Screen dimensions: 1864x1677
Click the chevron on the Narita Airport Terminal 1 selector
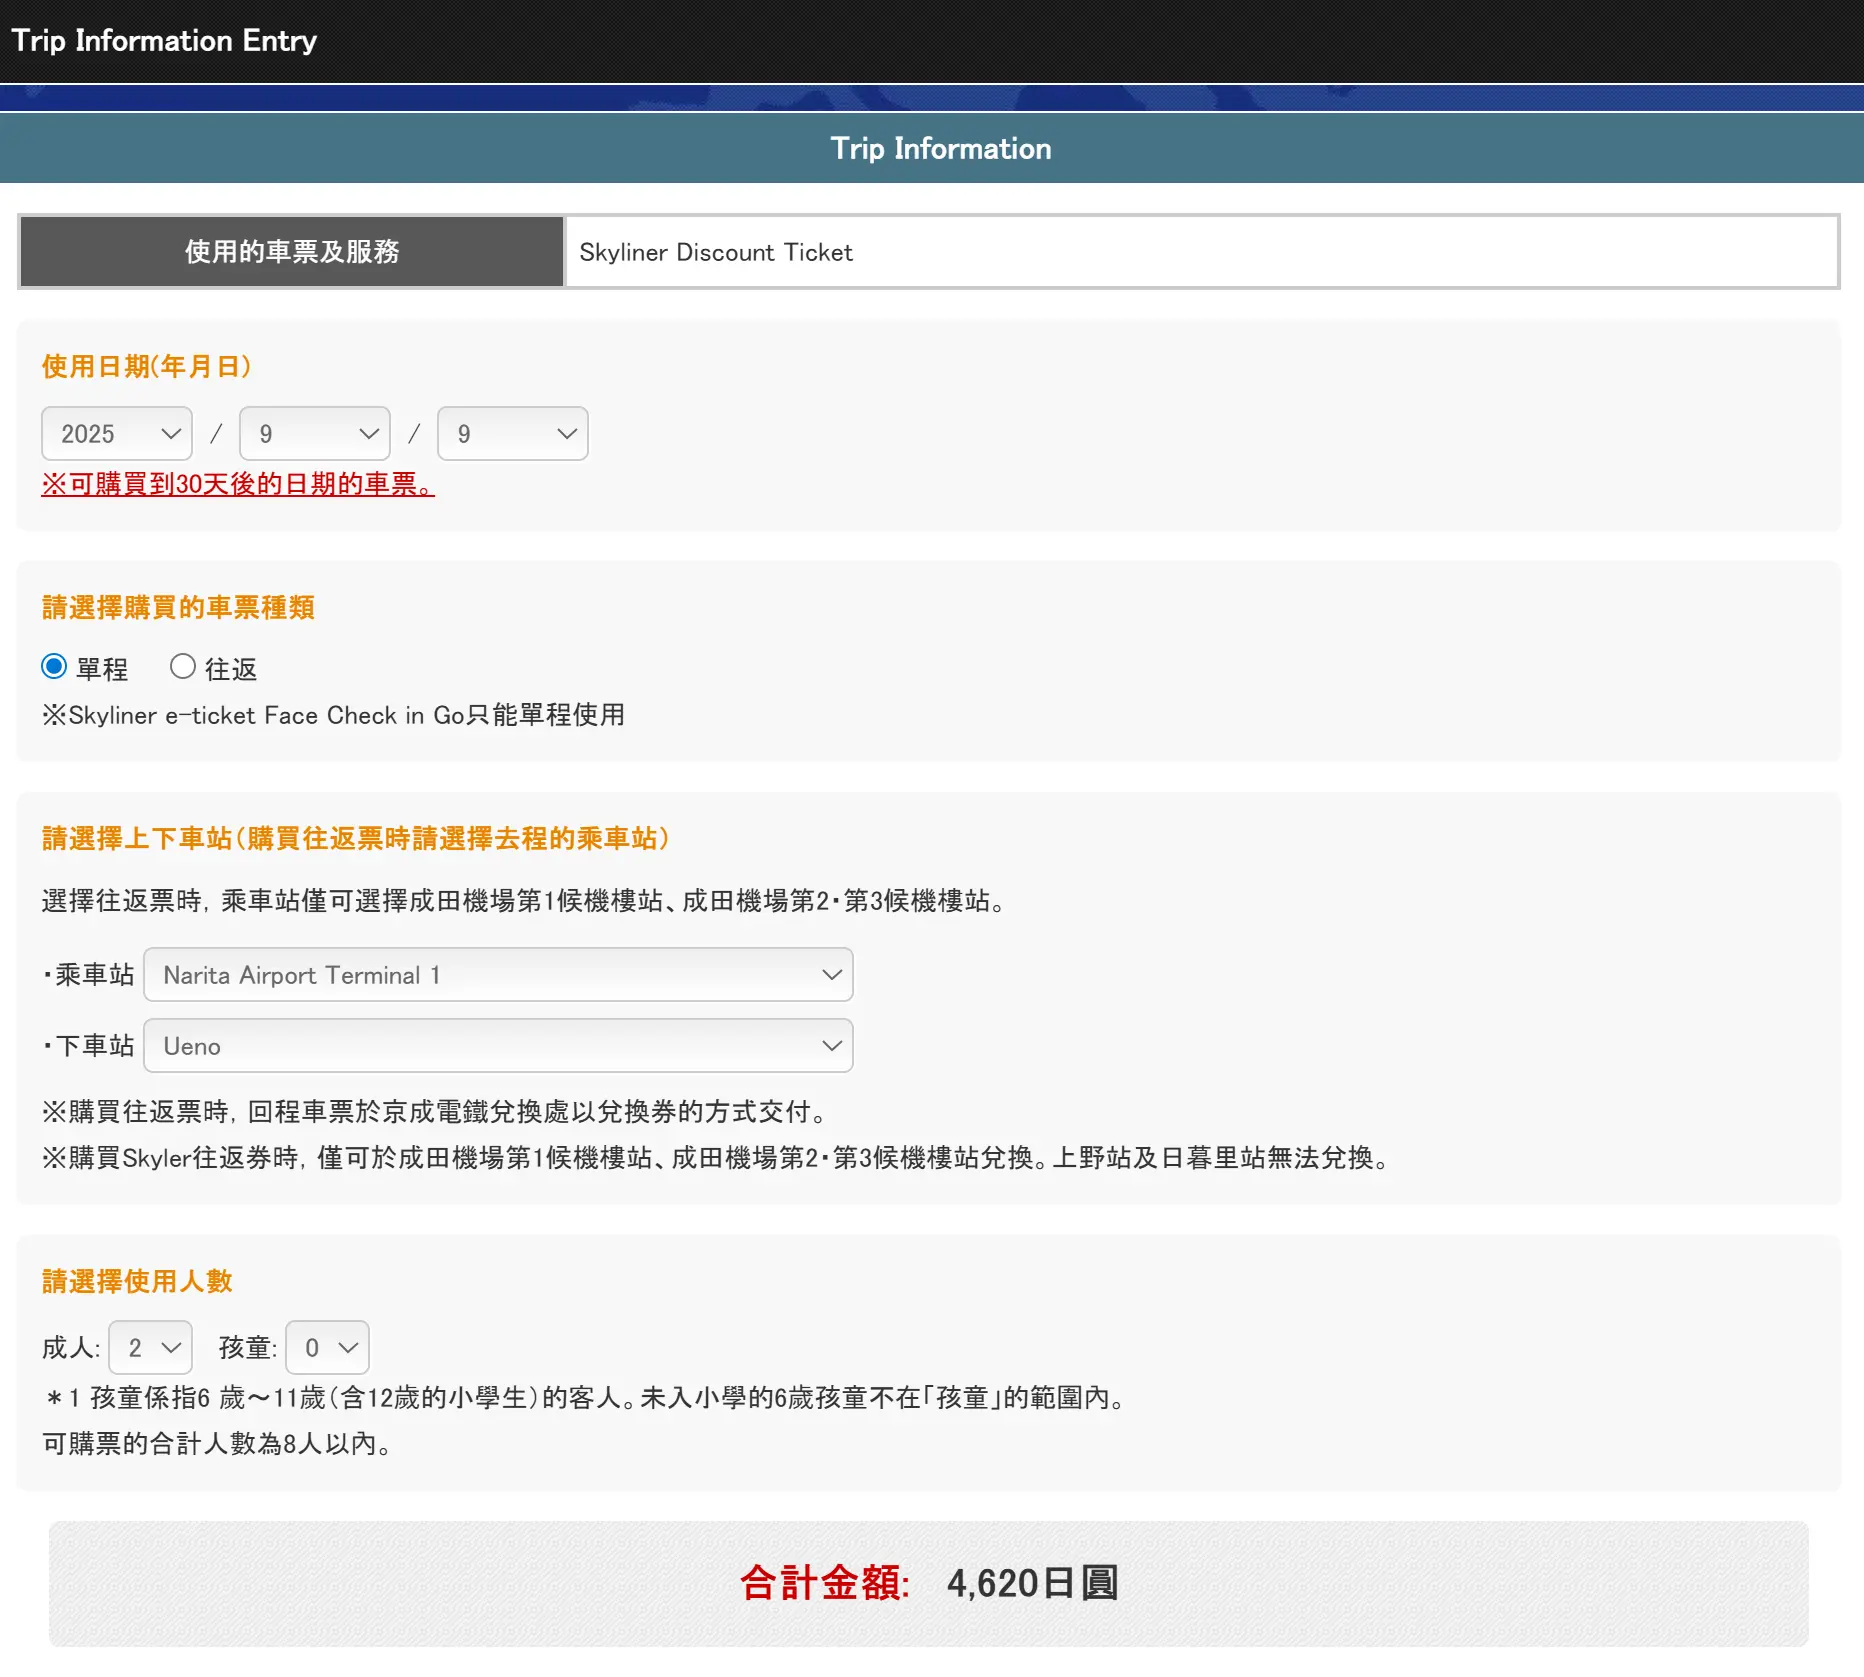coord(831,975)
